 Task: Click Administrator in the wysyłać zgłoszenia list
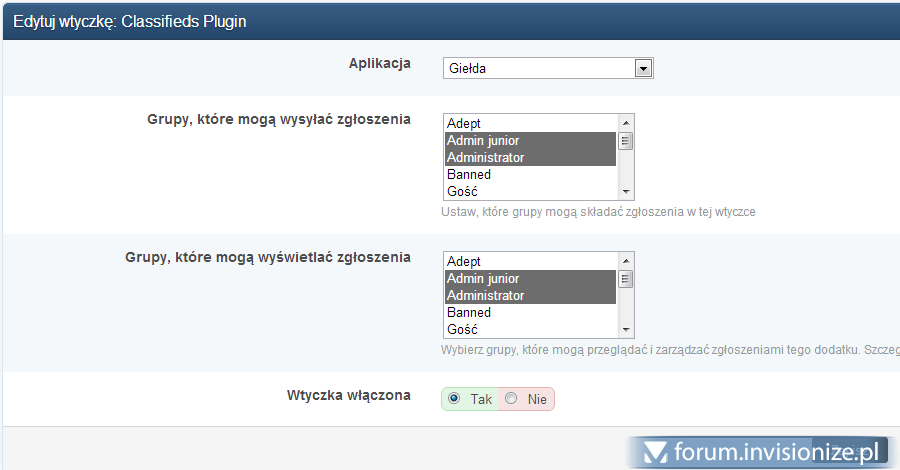coord(530,157)
